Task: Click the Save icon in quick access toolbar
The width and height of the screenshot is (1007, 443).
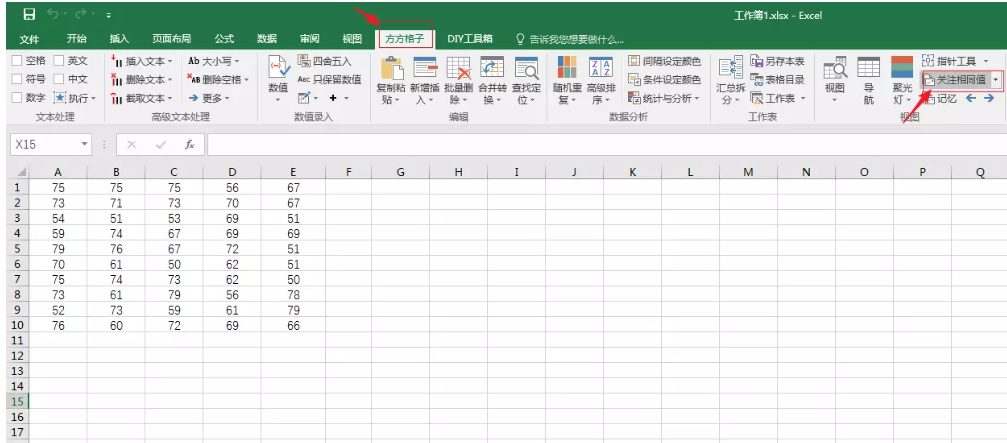Action: coord(29,14)
